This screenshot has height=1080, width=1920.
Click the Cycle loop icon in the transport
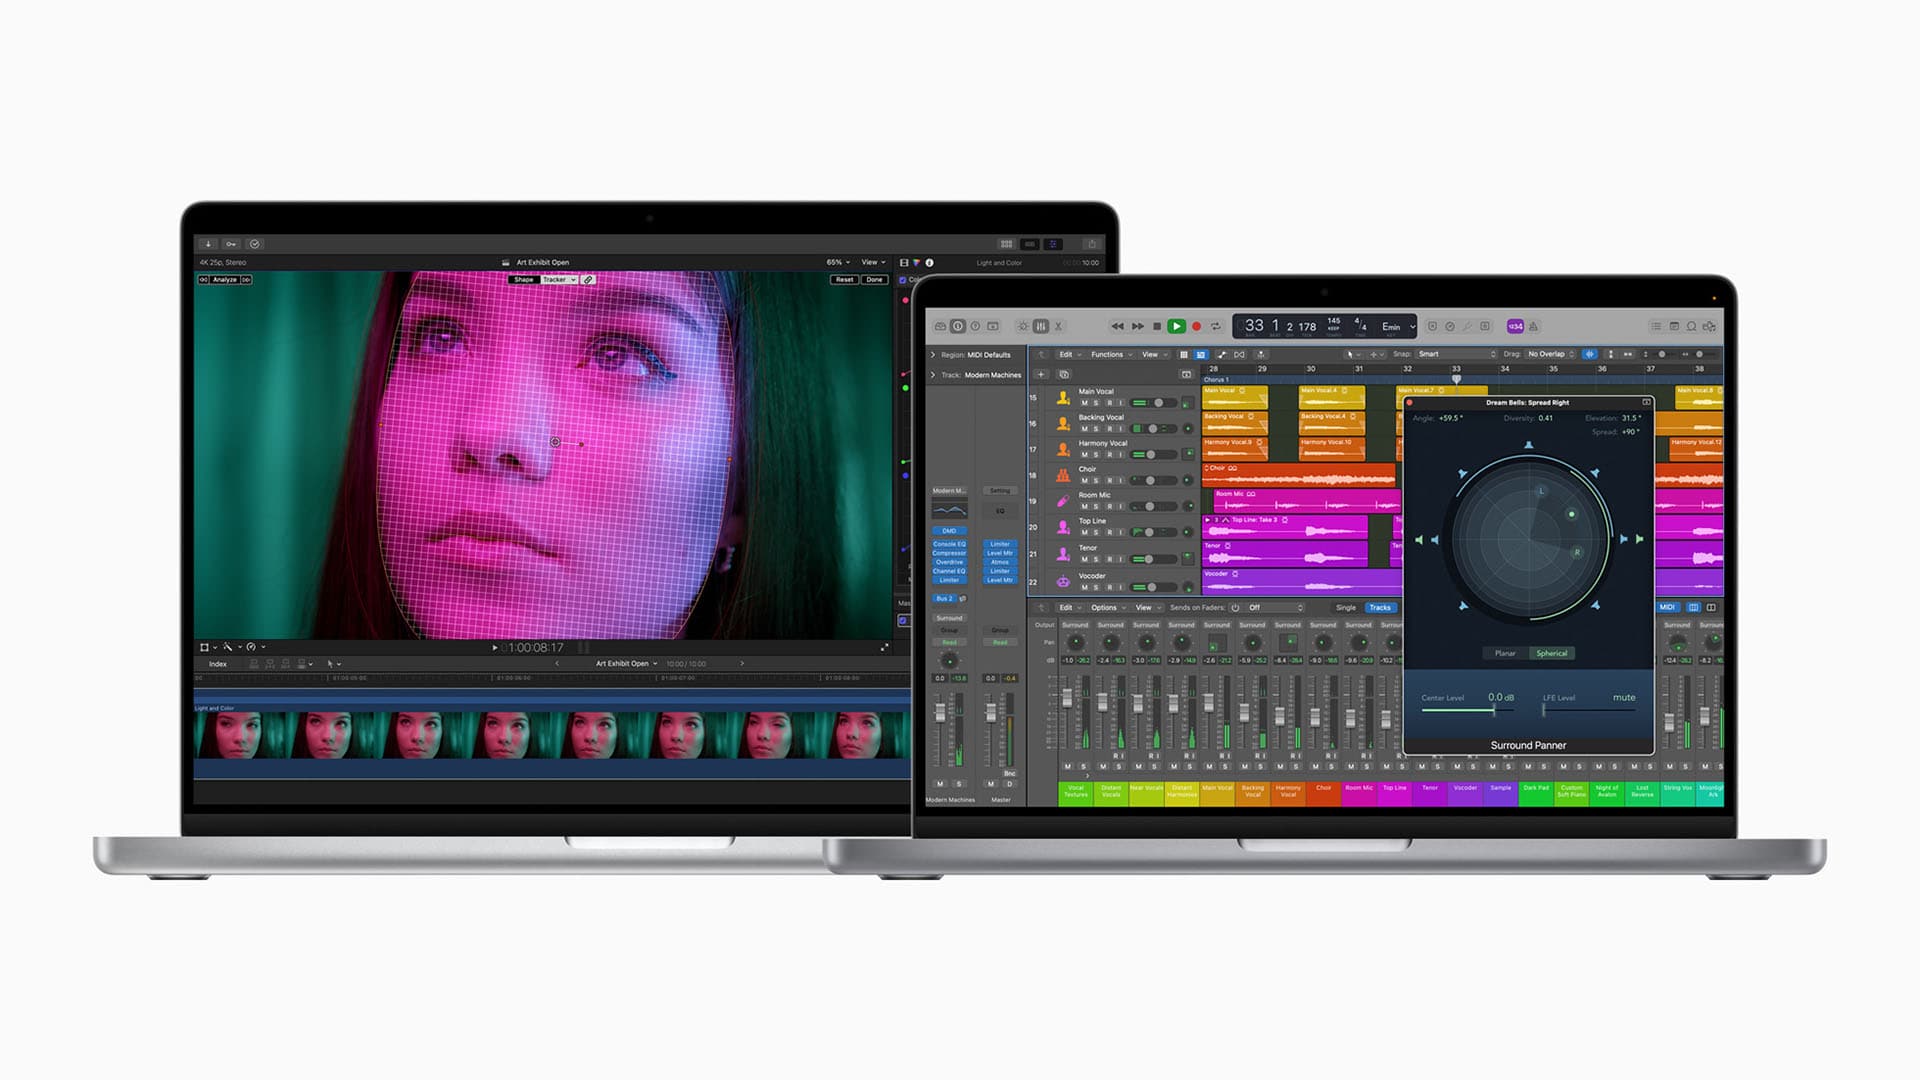[x=1216, y=326]
